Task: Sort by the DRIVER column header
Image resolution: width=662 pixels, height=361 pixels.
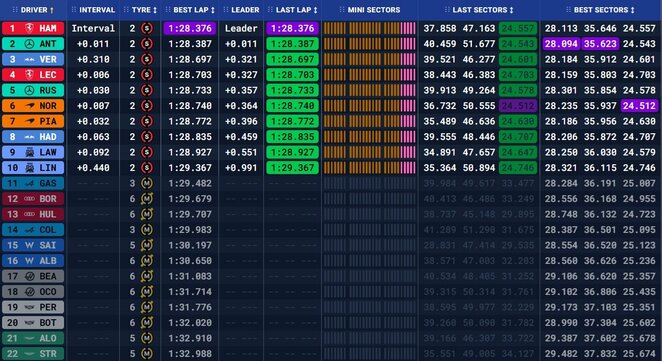Action: tap(33, 10)
